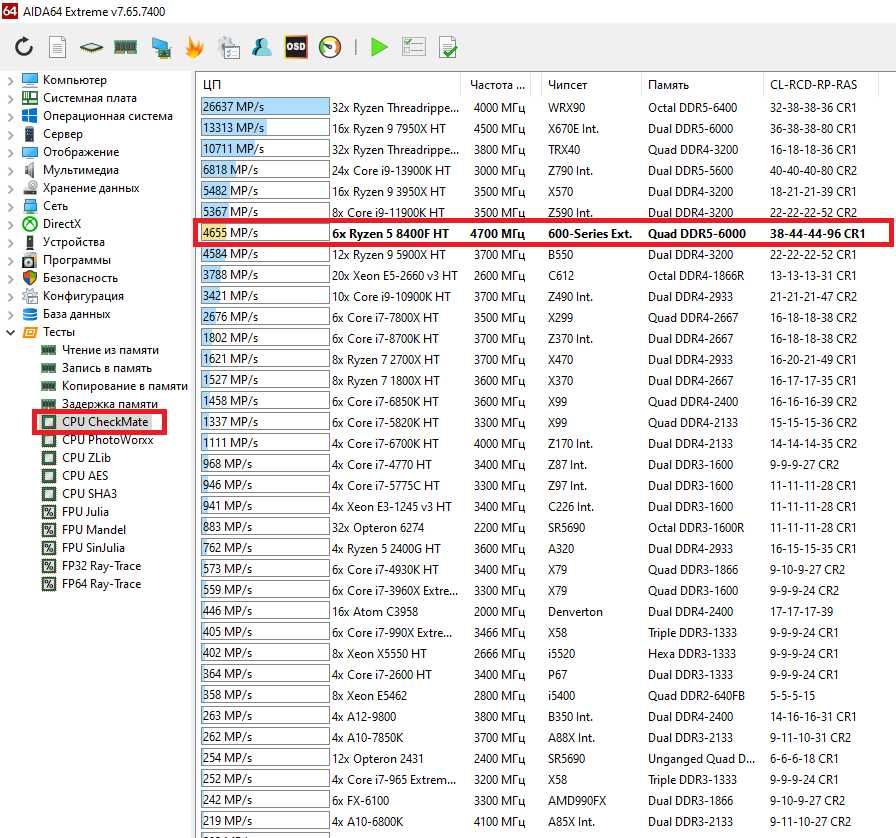This screenshot has width=896, height=838.
Task: Select the 6x FX-6100 row
Action: pos(361,800)
